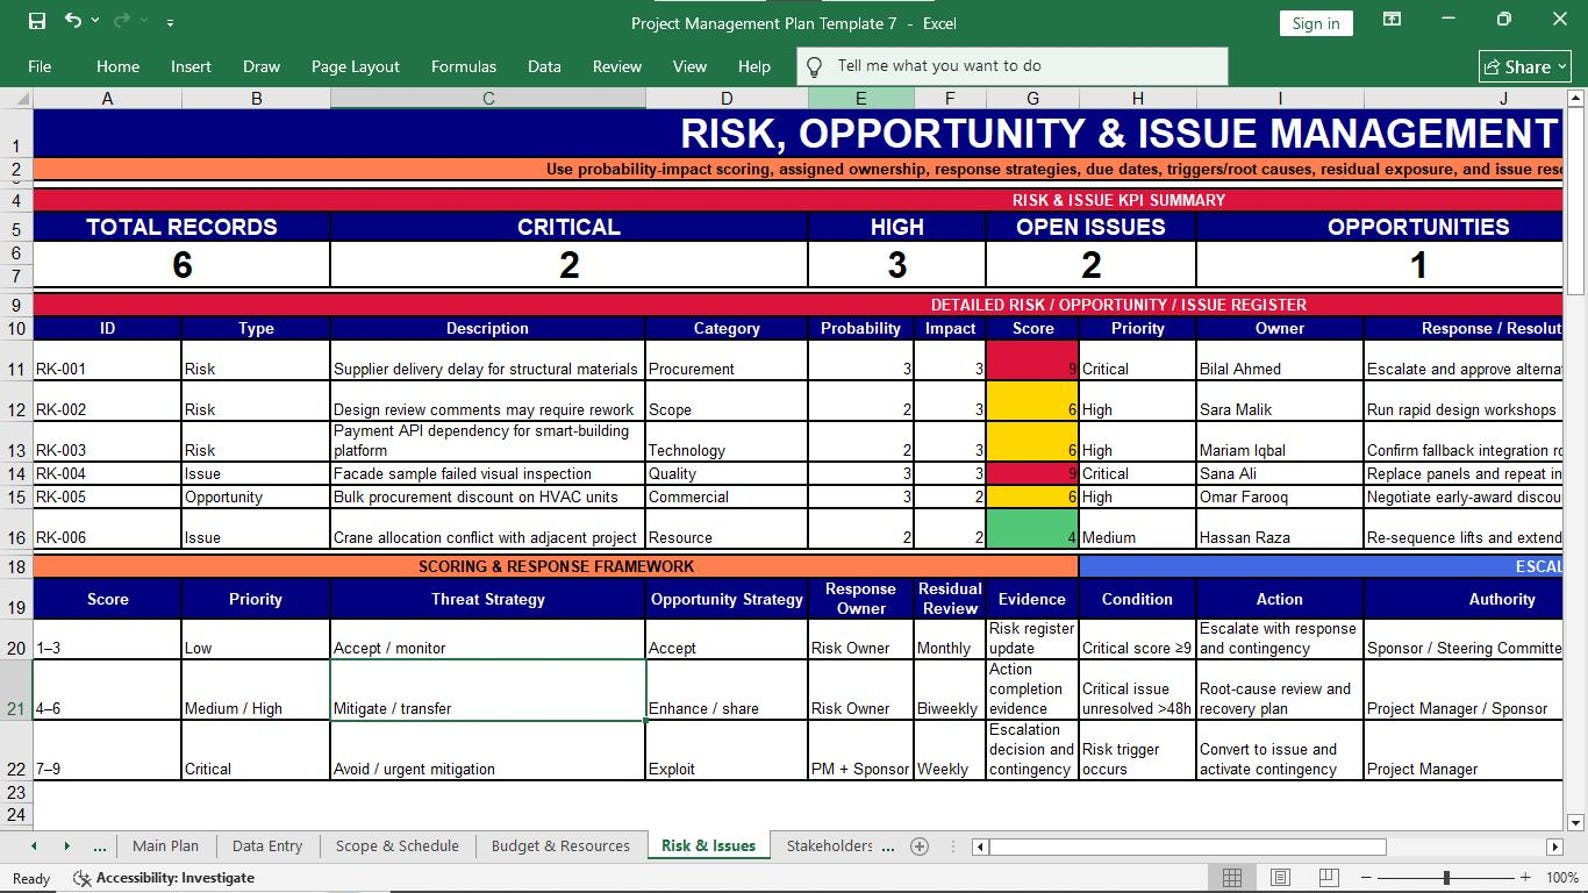Screen dimensions: 1588x893
Task: Go to the Data ribbon tab
Action: coord(544,66)
